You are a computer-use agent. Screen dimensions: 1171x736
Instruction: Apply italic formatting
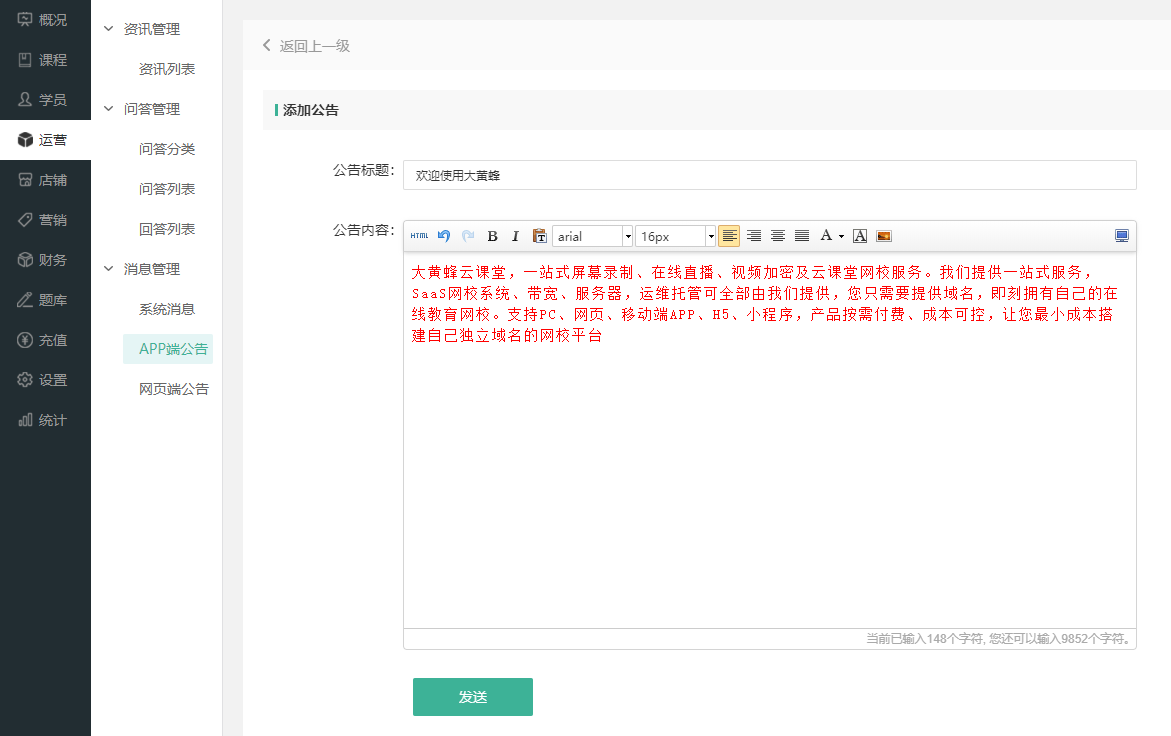(x=515, y=236)
